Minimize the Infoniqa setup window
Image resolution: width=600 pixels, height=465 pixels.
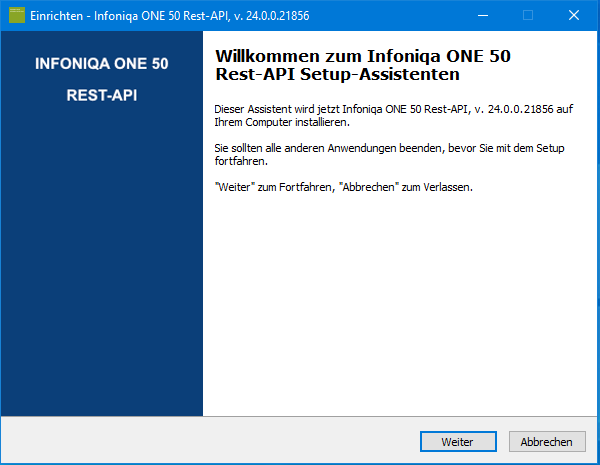coord(483,15)
